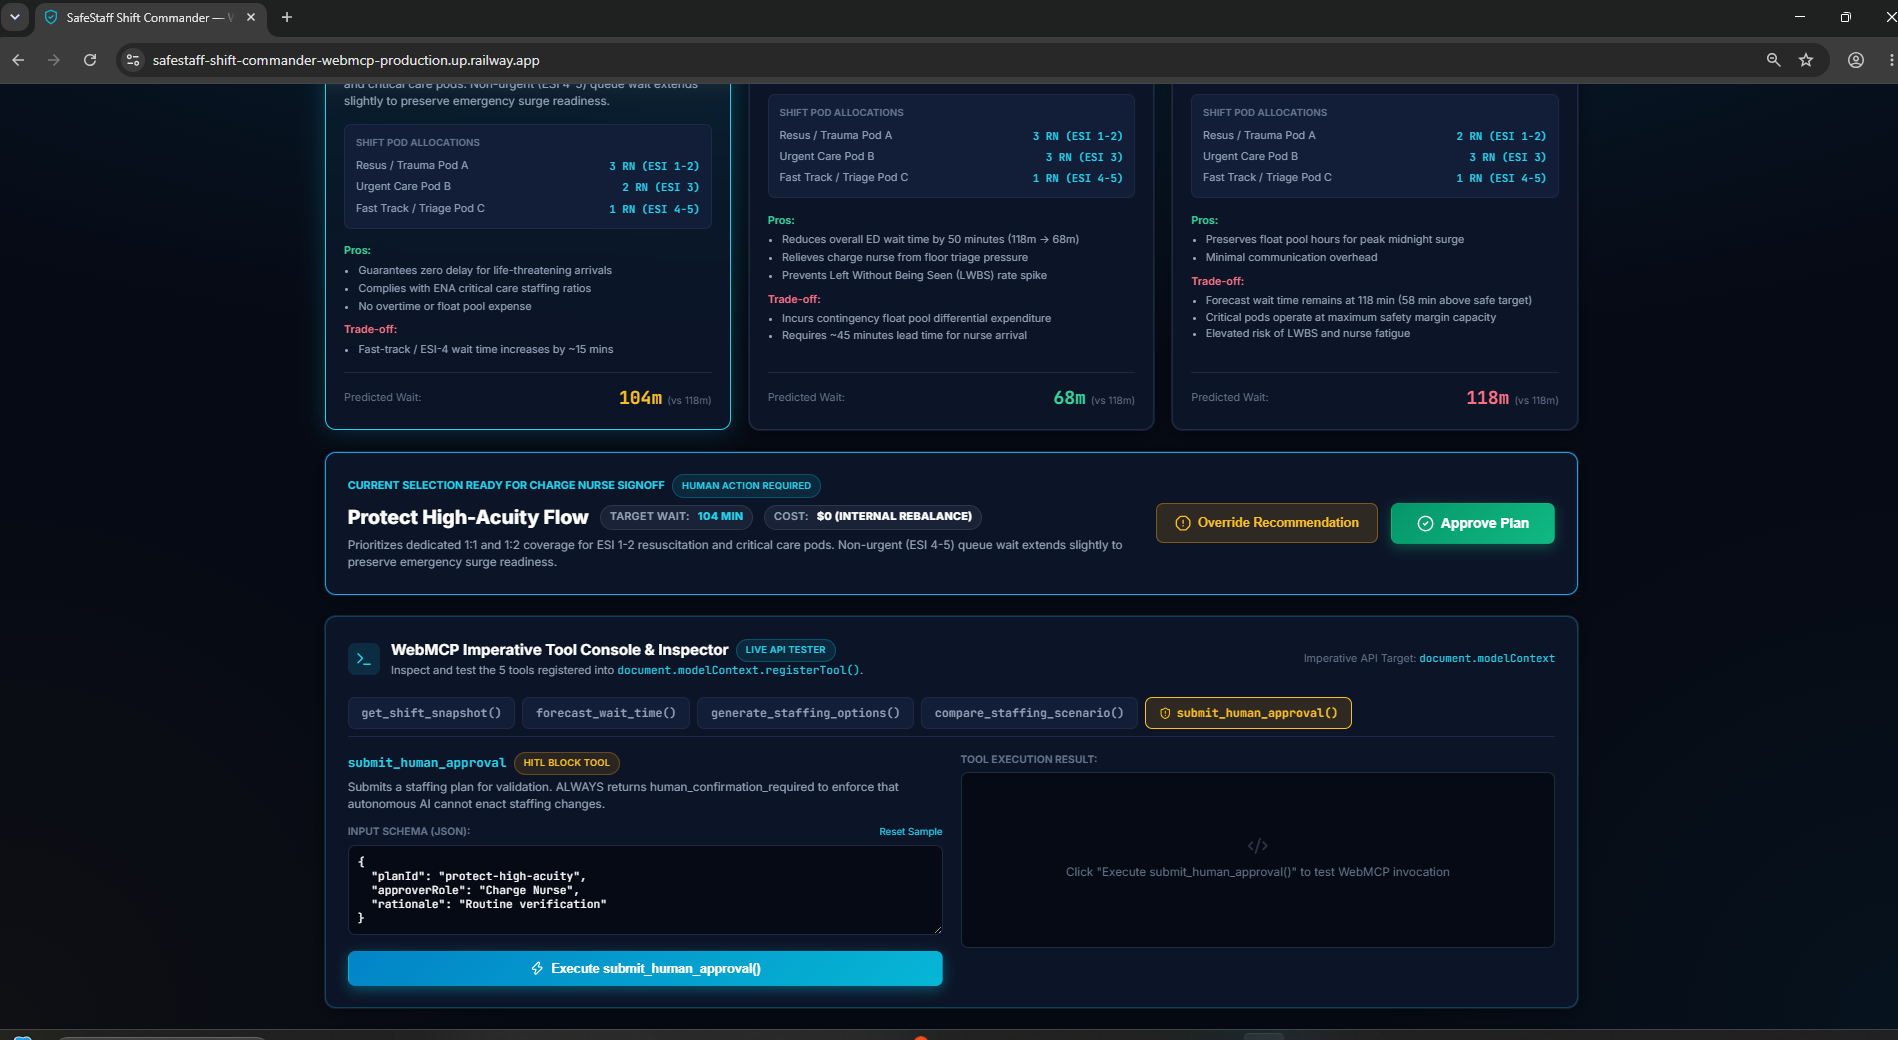Click the browser address bar URL

pyautogui.click(x=346, y=60)
